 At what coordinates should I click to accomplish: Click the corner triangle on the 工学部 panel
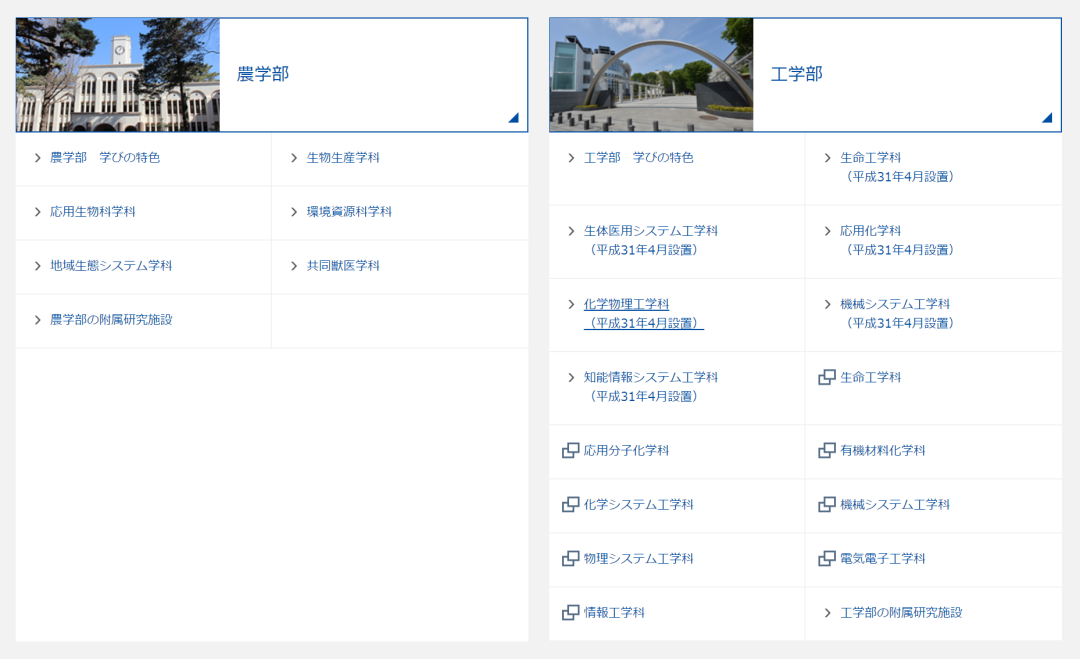point(1048,119)
